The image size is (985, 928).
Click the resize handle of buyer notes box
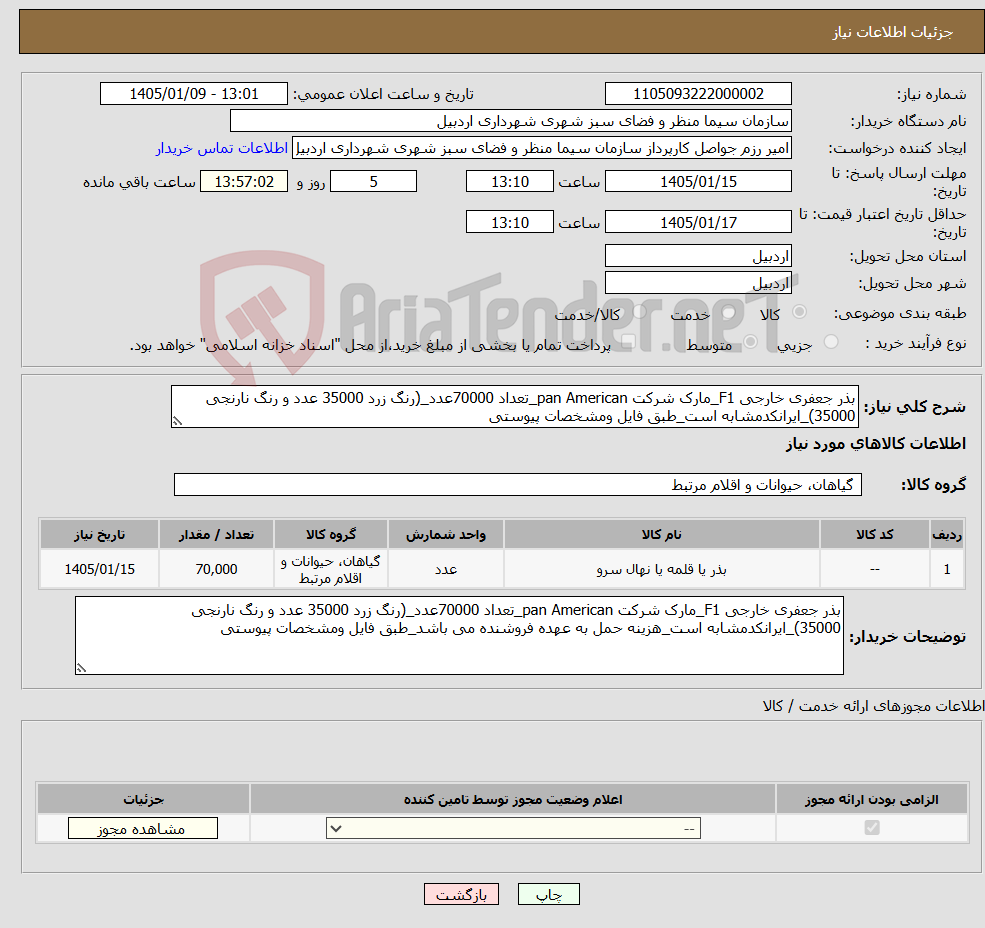pyautogui.click(x=81, y=668)
